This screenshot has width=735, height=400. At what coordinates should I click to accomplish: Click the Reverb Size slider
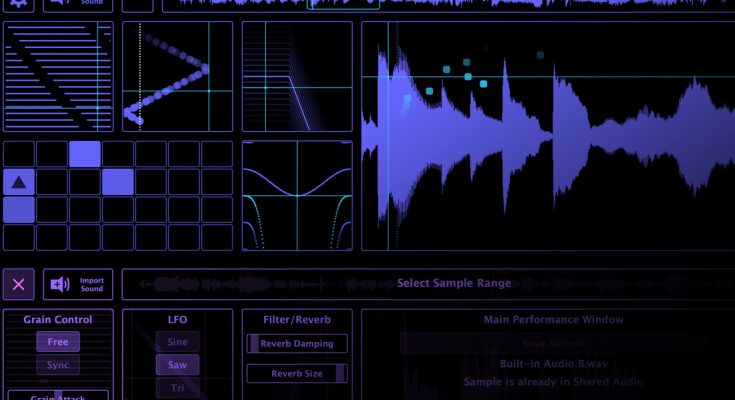pos(297,373)
